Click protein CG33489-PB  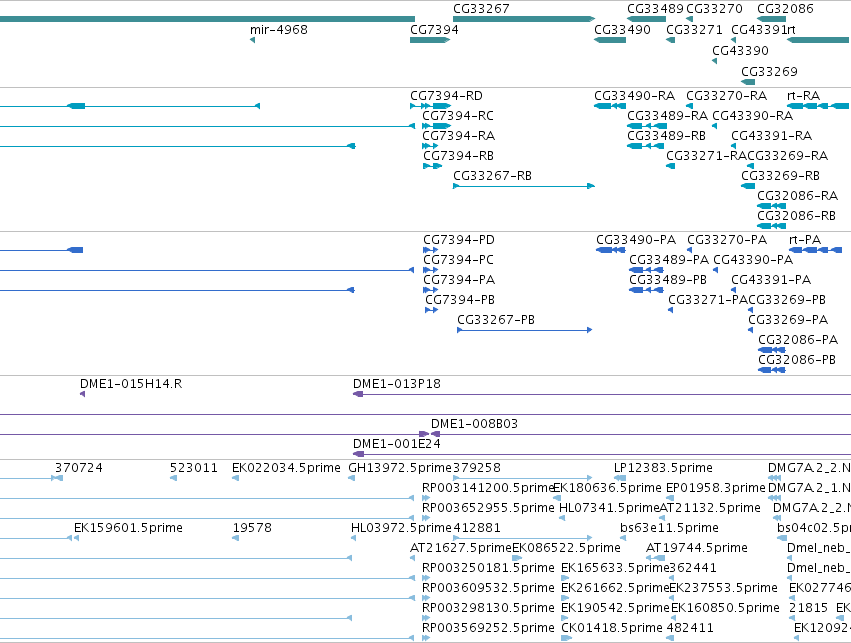click(x=668, y=280)
